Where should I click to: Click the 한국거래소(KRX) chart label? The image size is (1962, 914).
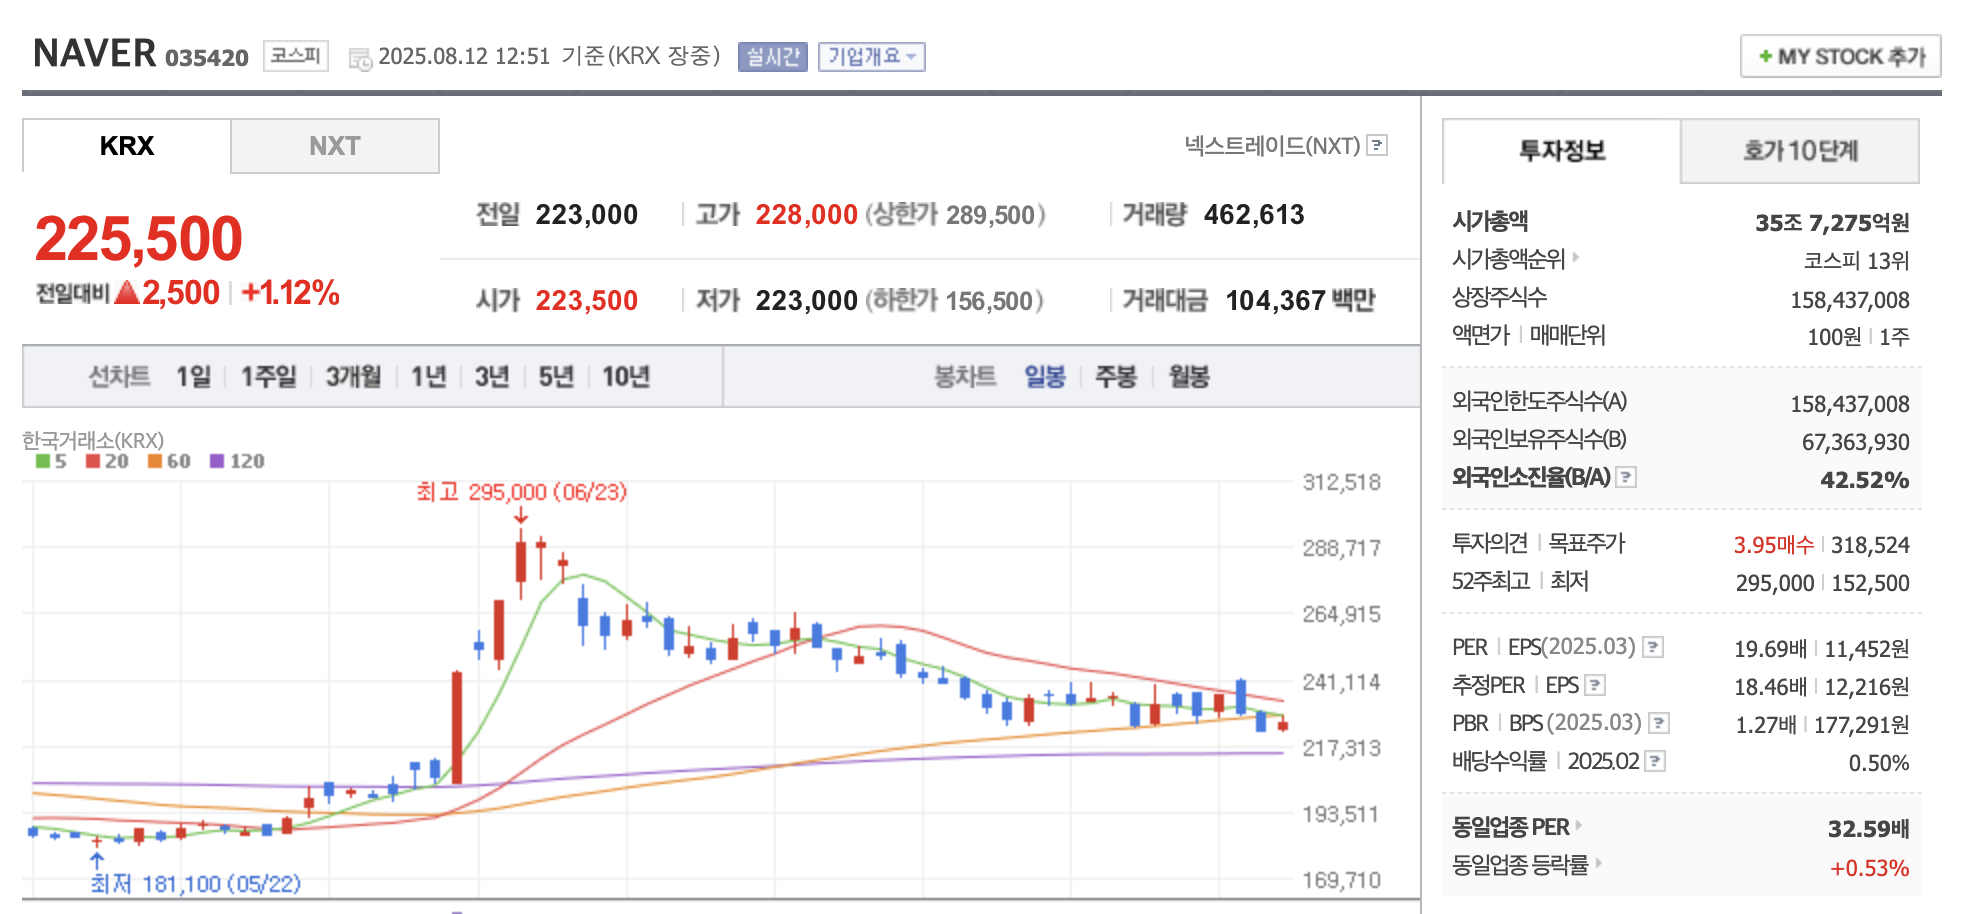coord(93,440)
